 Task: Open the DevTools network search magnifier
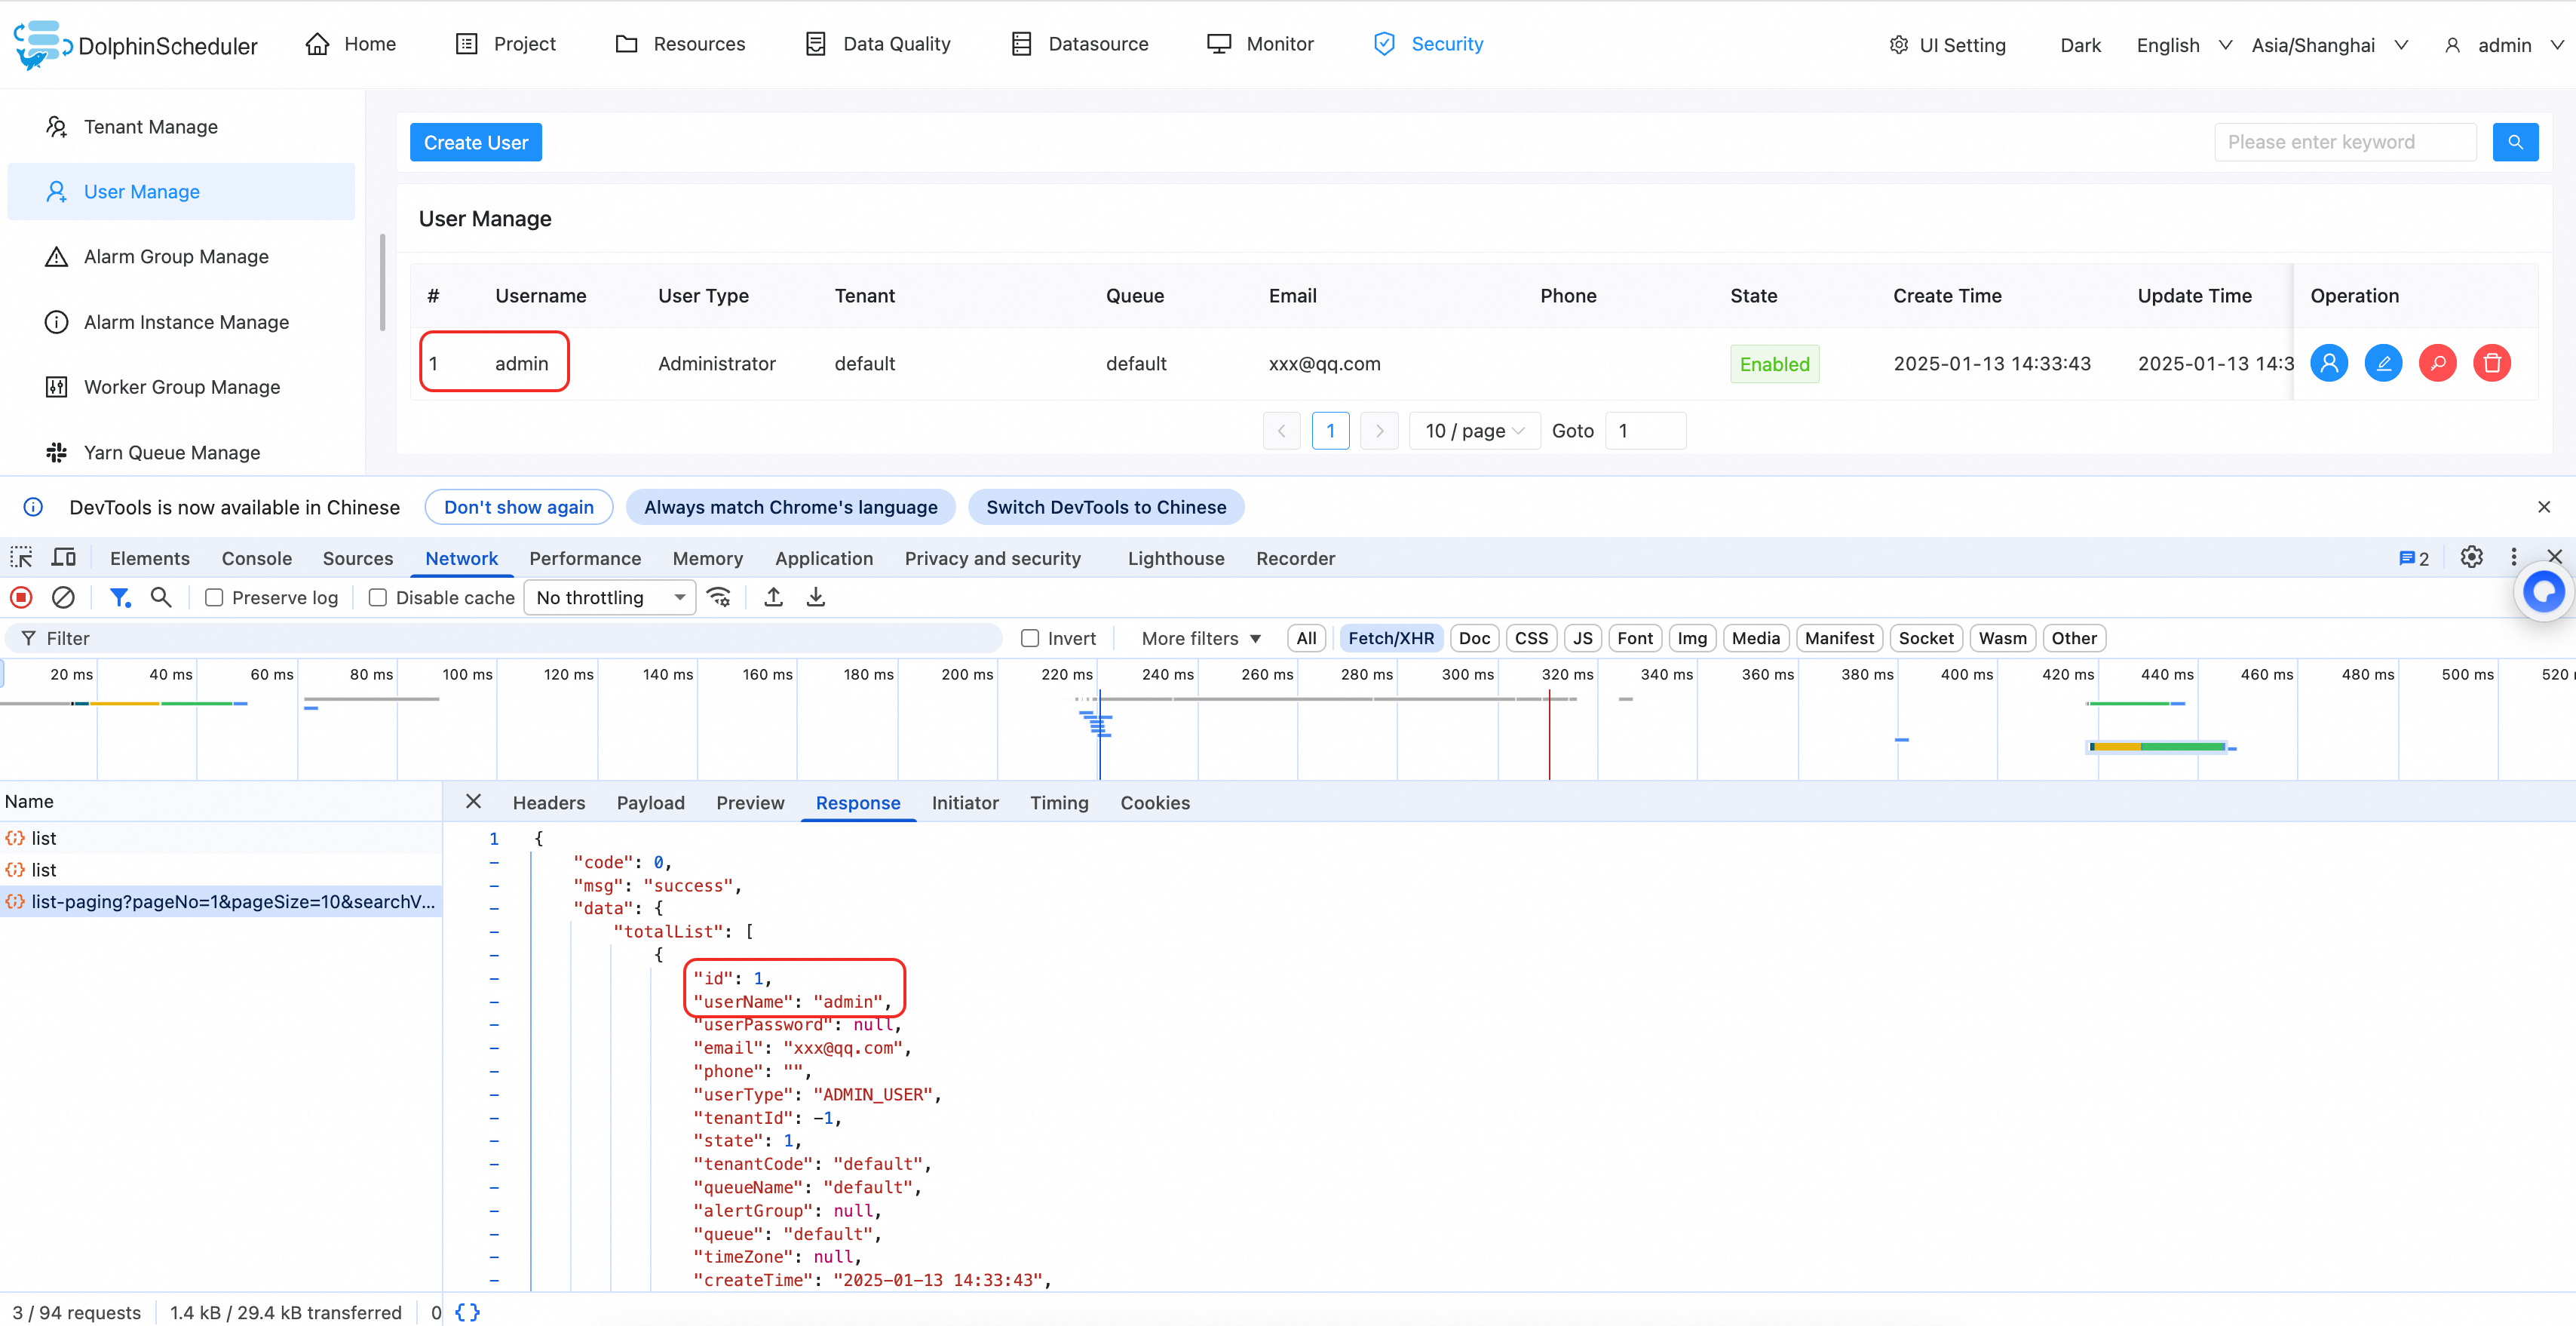point(160,597)
